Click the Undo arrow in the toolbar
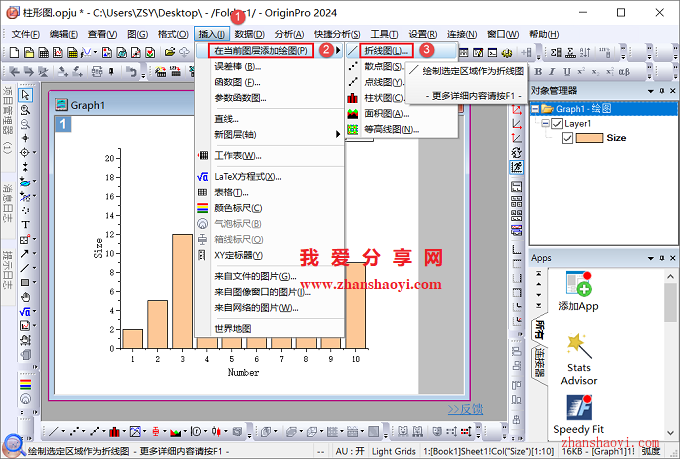This screenshot has height=459, width=680. point(131,72)
